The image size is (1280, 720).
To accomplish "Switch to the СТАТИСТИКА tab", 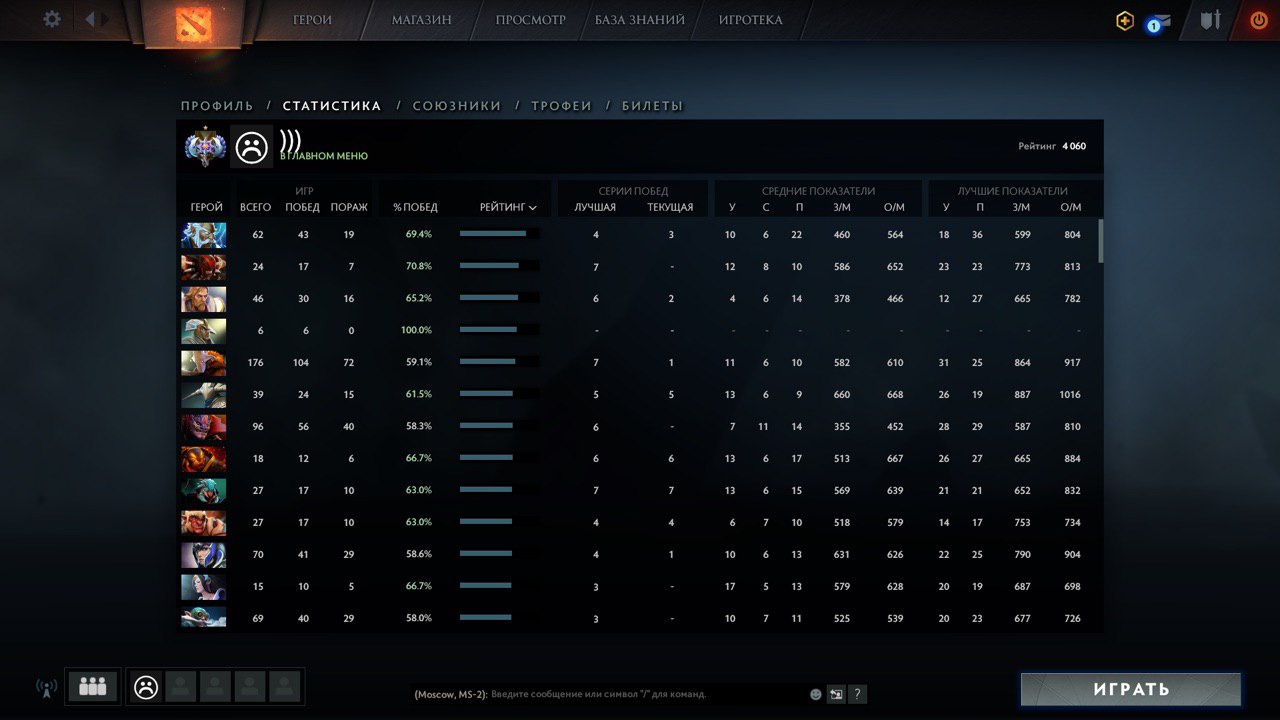I will pos(332,106).
